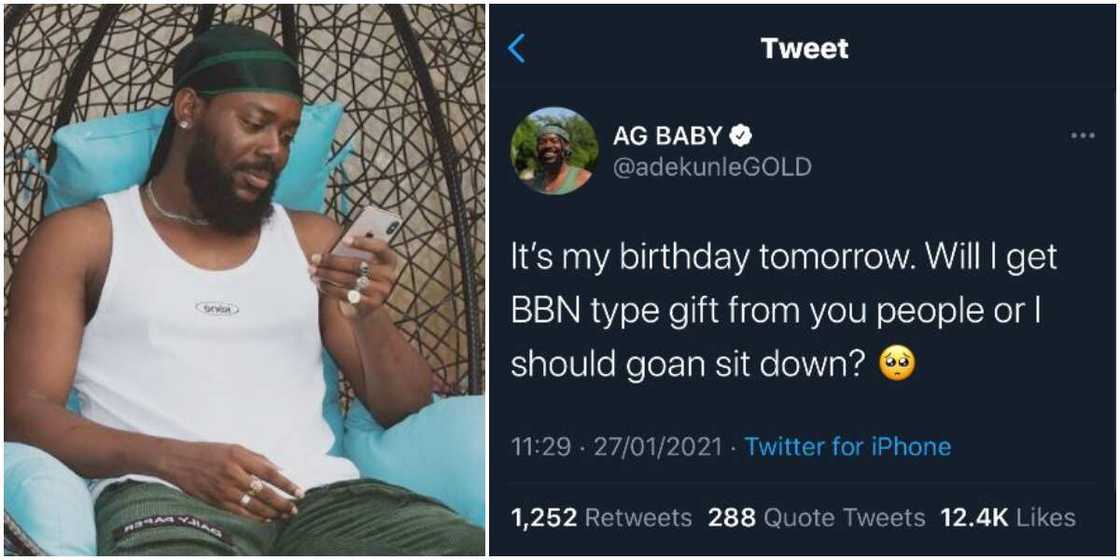
Task: Open AG BABY's round profile avatar
Action: [x=554, y=151]
